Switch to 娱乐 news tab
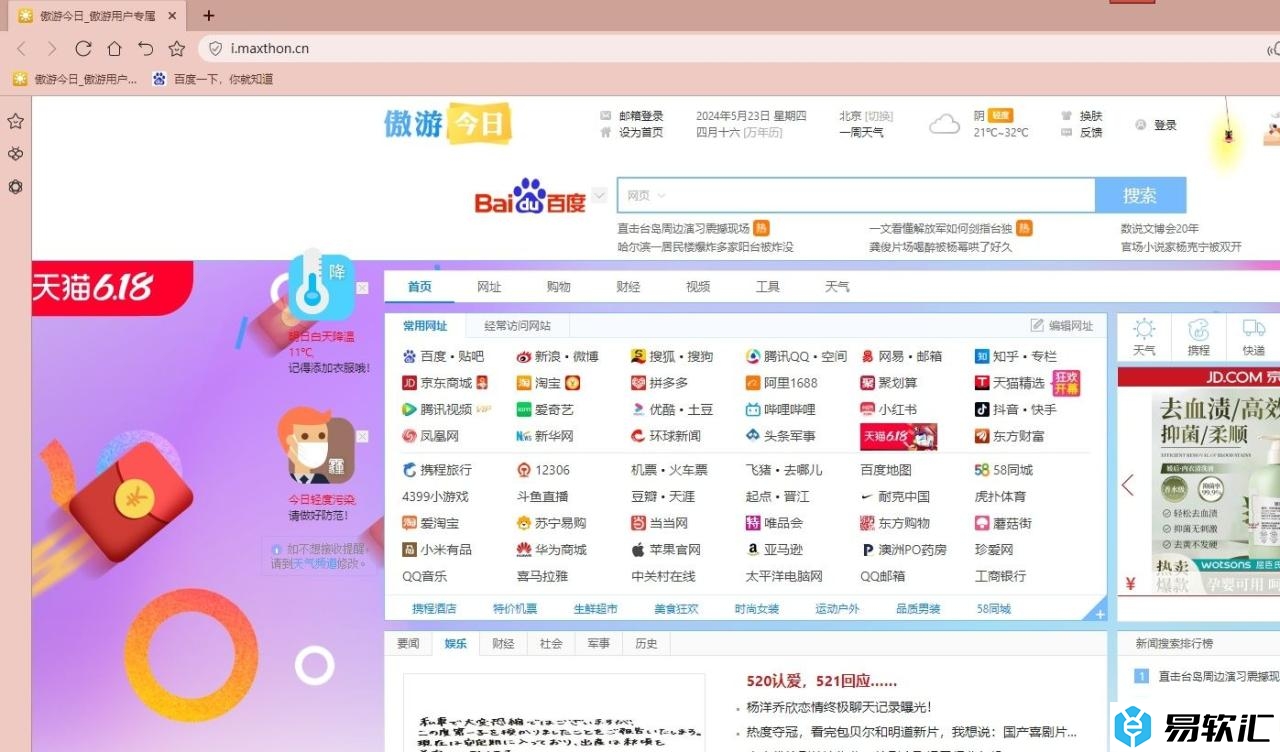1280x752 pixels. click(x=455, y=643)
